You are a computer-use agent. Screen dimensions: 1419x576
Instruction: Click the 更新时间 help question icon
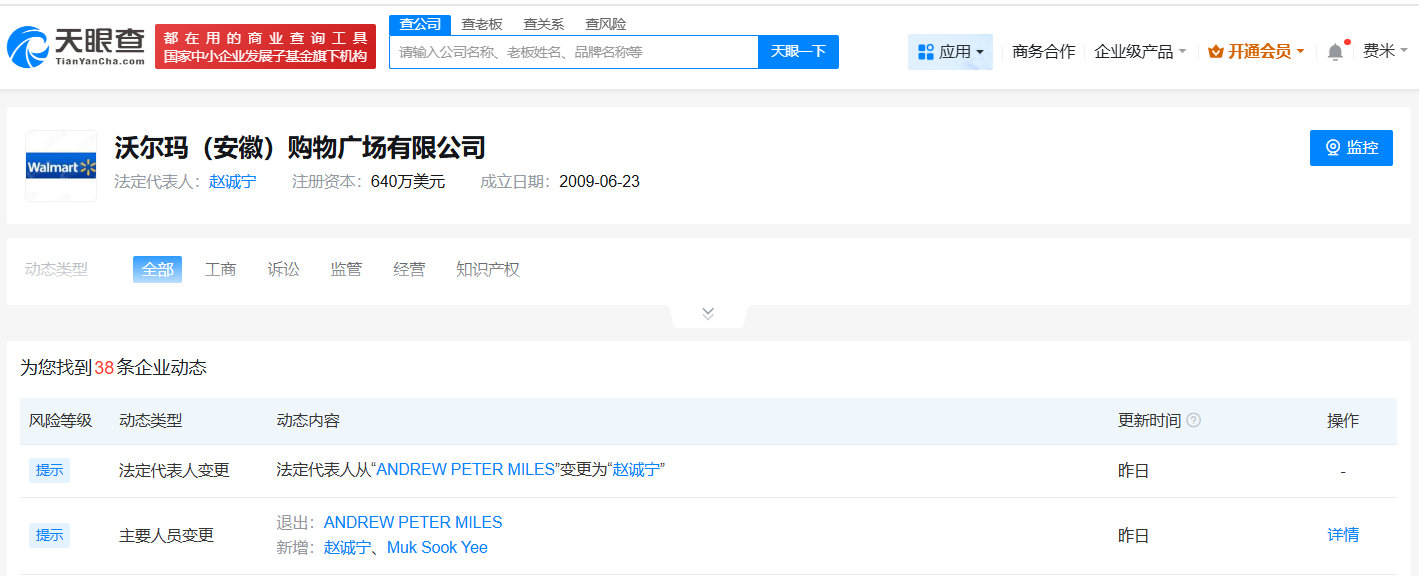point(1193,421)
